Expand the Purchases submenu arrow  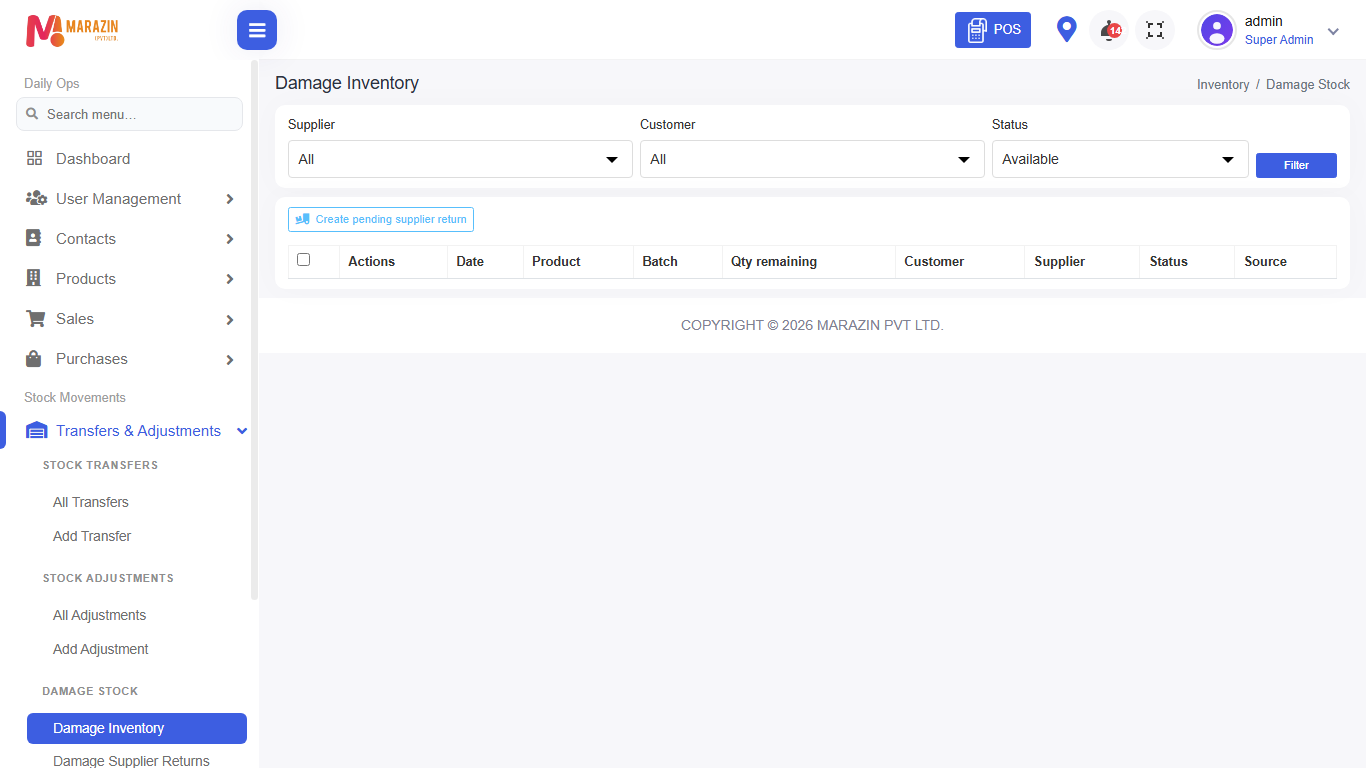click(230, 359)
